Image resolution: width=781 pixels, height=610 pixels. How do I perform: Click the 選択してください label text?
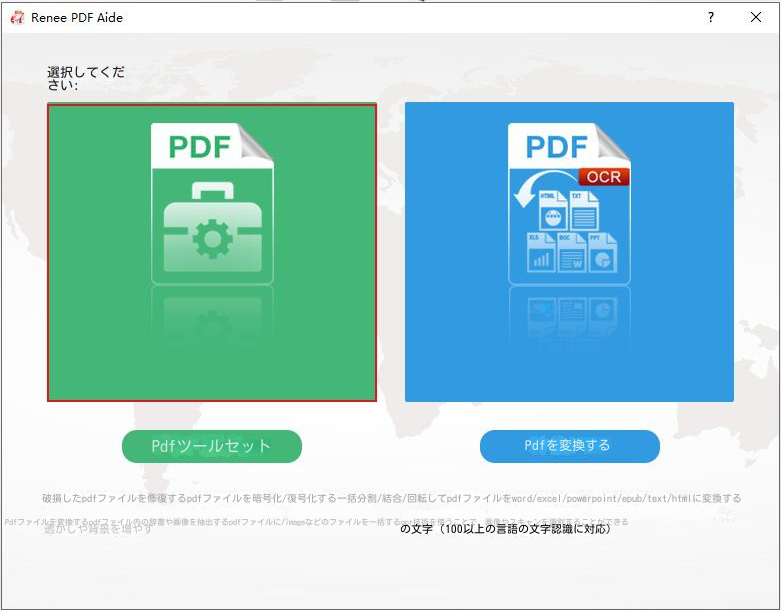pos(86,79)
